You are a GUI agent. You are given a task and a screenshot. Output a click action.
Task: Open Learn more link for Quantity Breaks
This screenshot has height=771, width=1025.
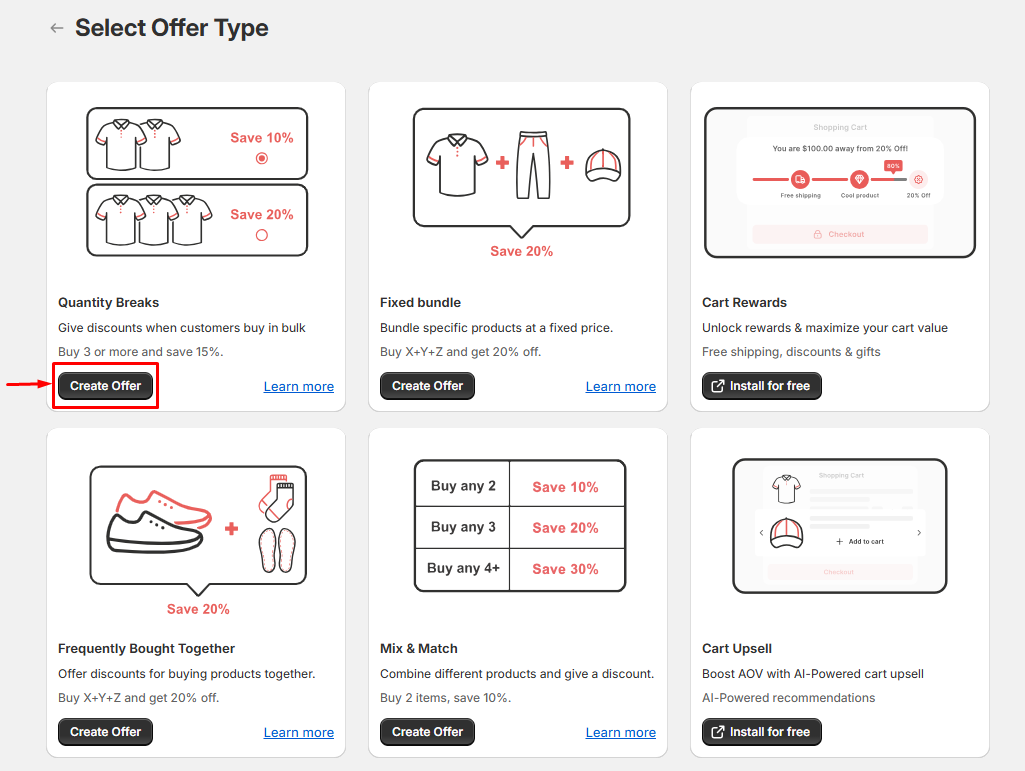tap(298, 387)
